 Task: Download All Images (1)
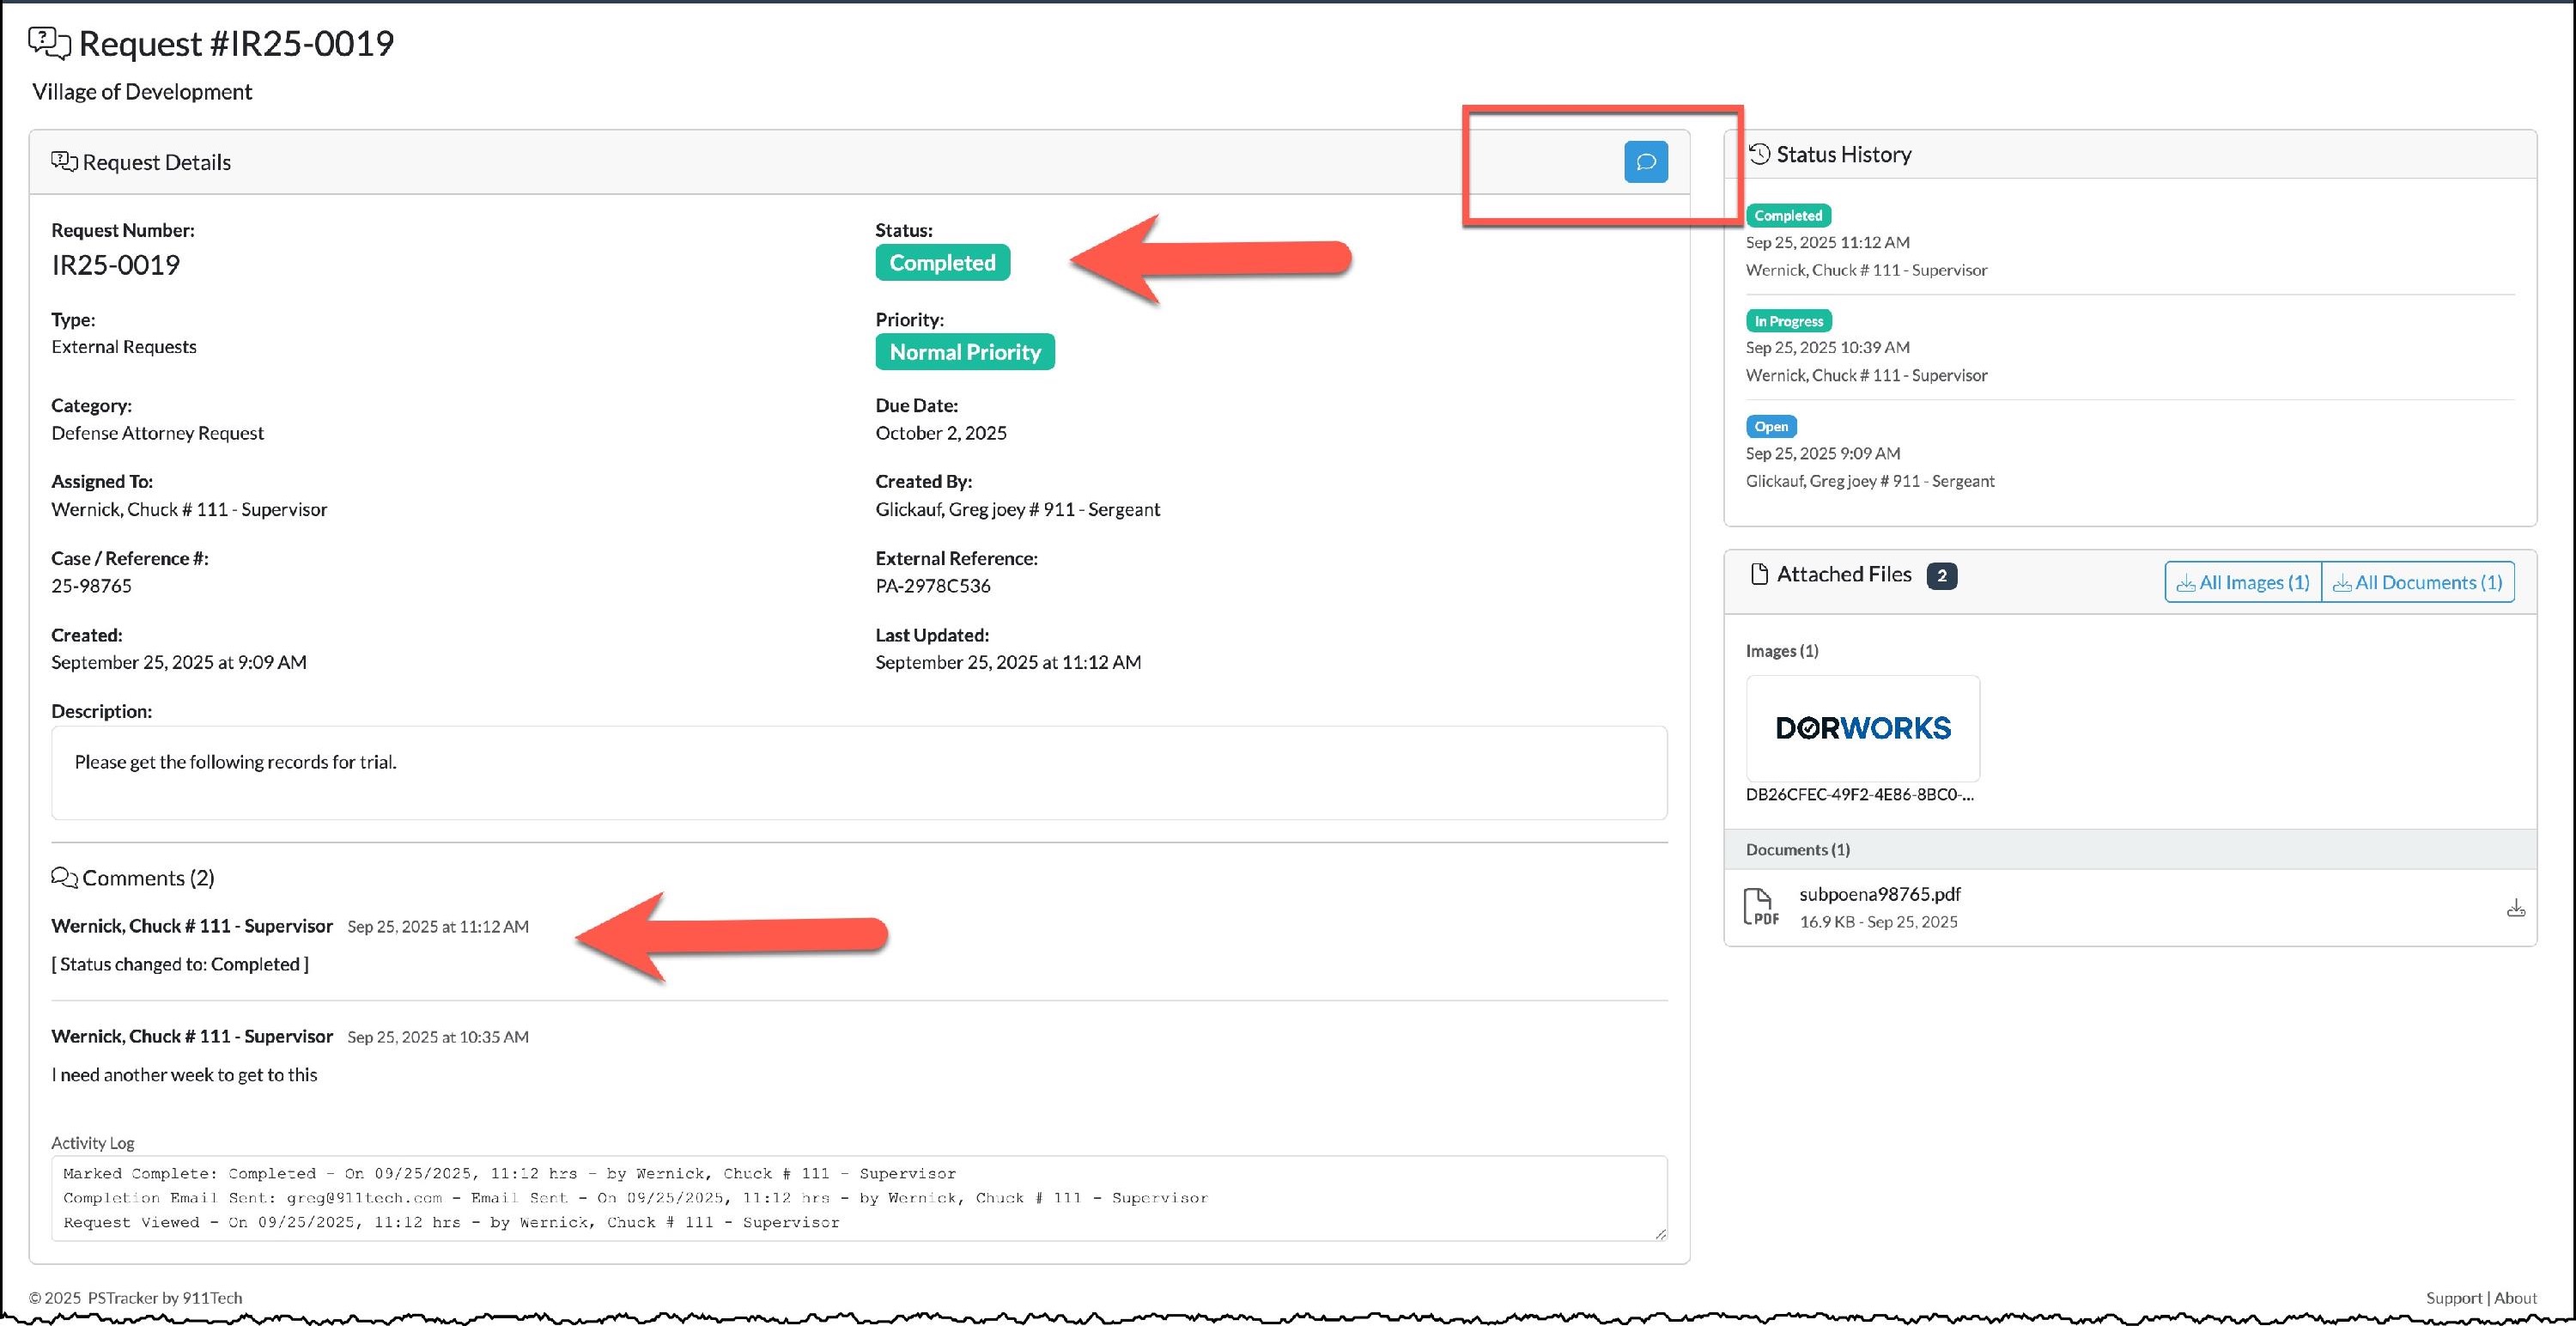(x=2243, y=582)
